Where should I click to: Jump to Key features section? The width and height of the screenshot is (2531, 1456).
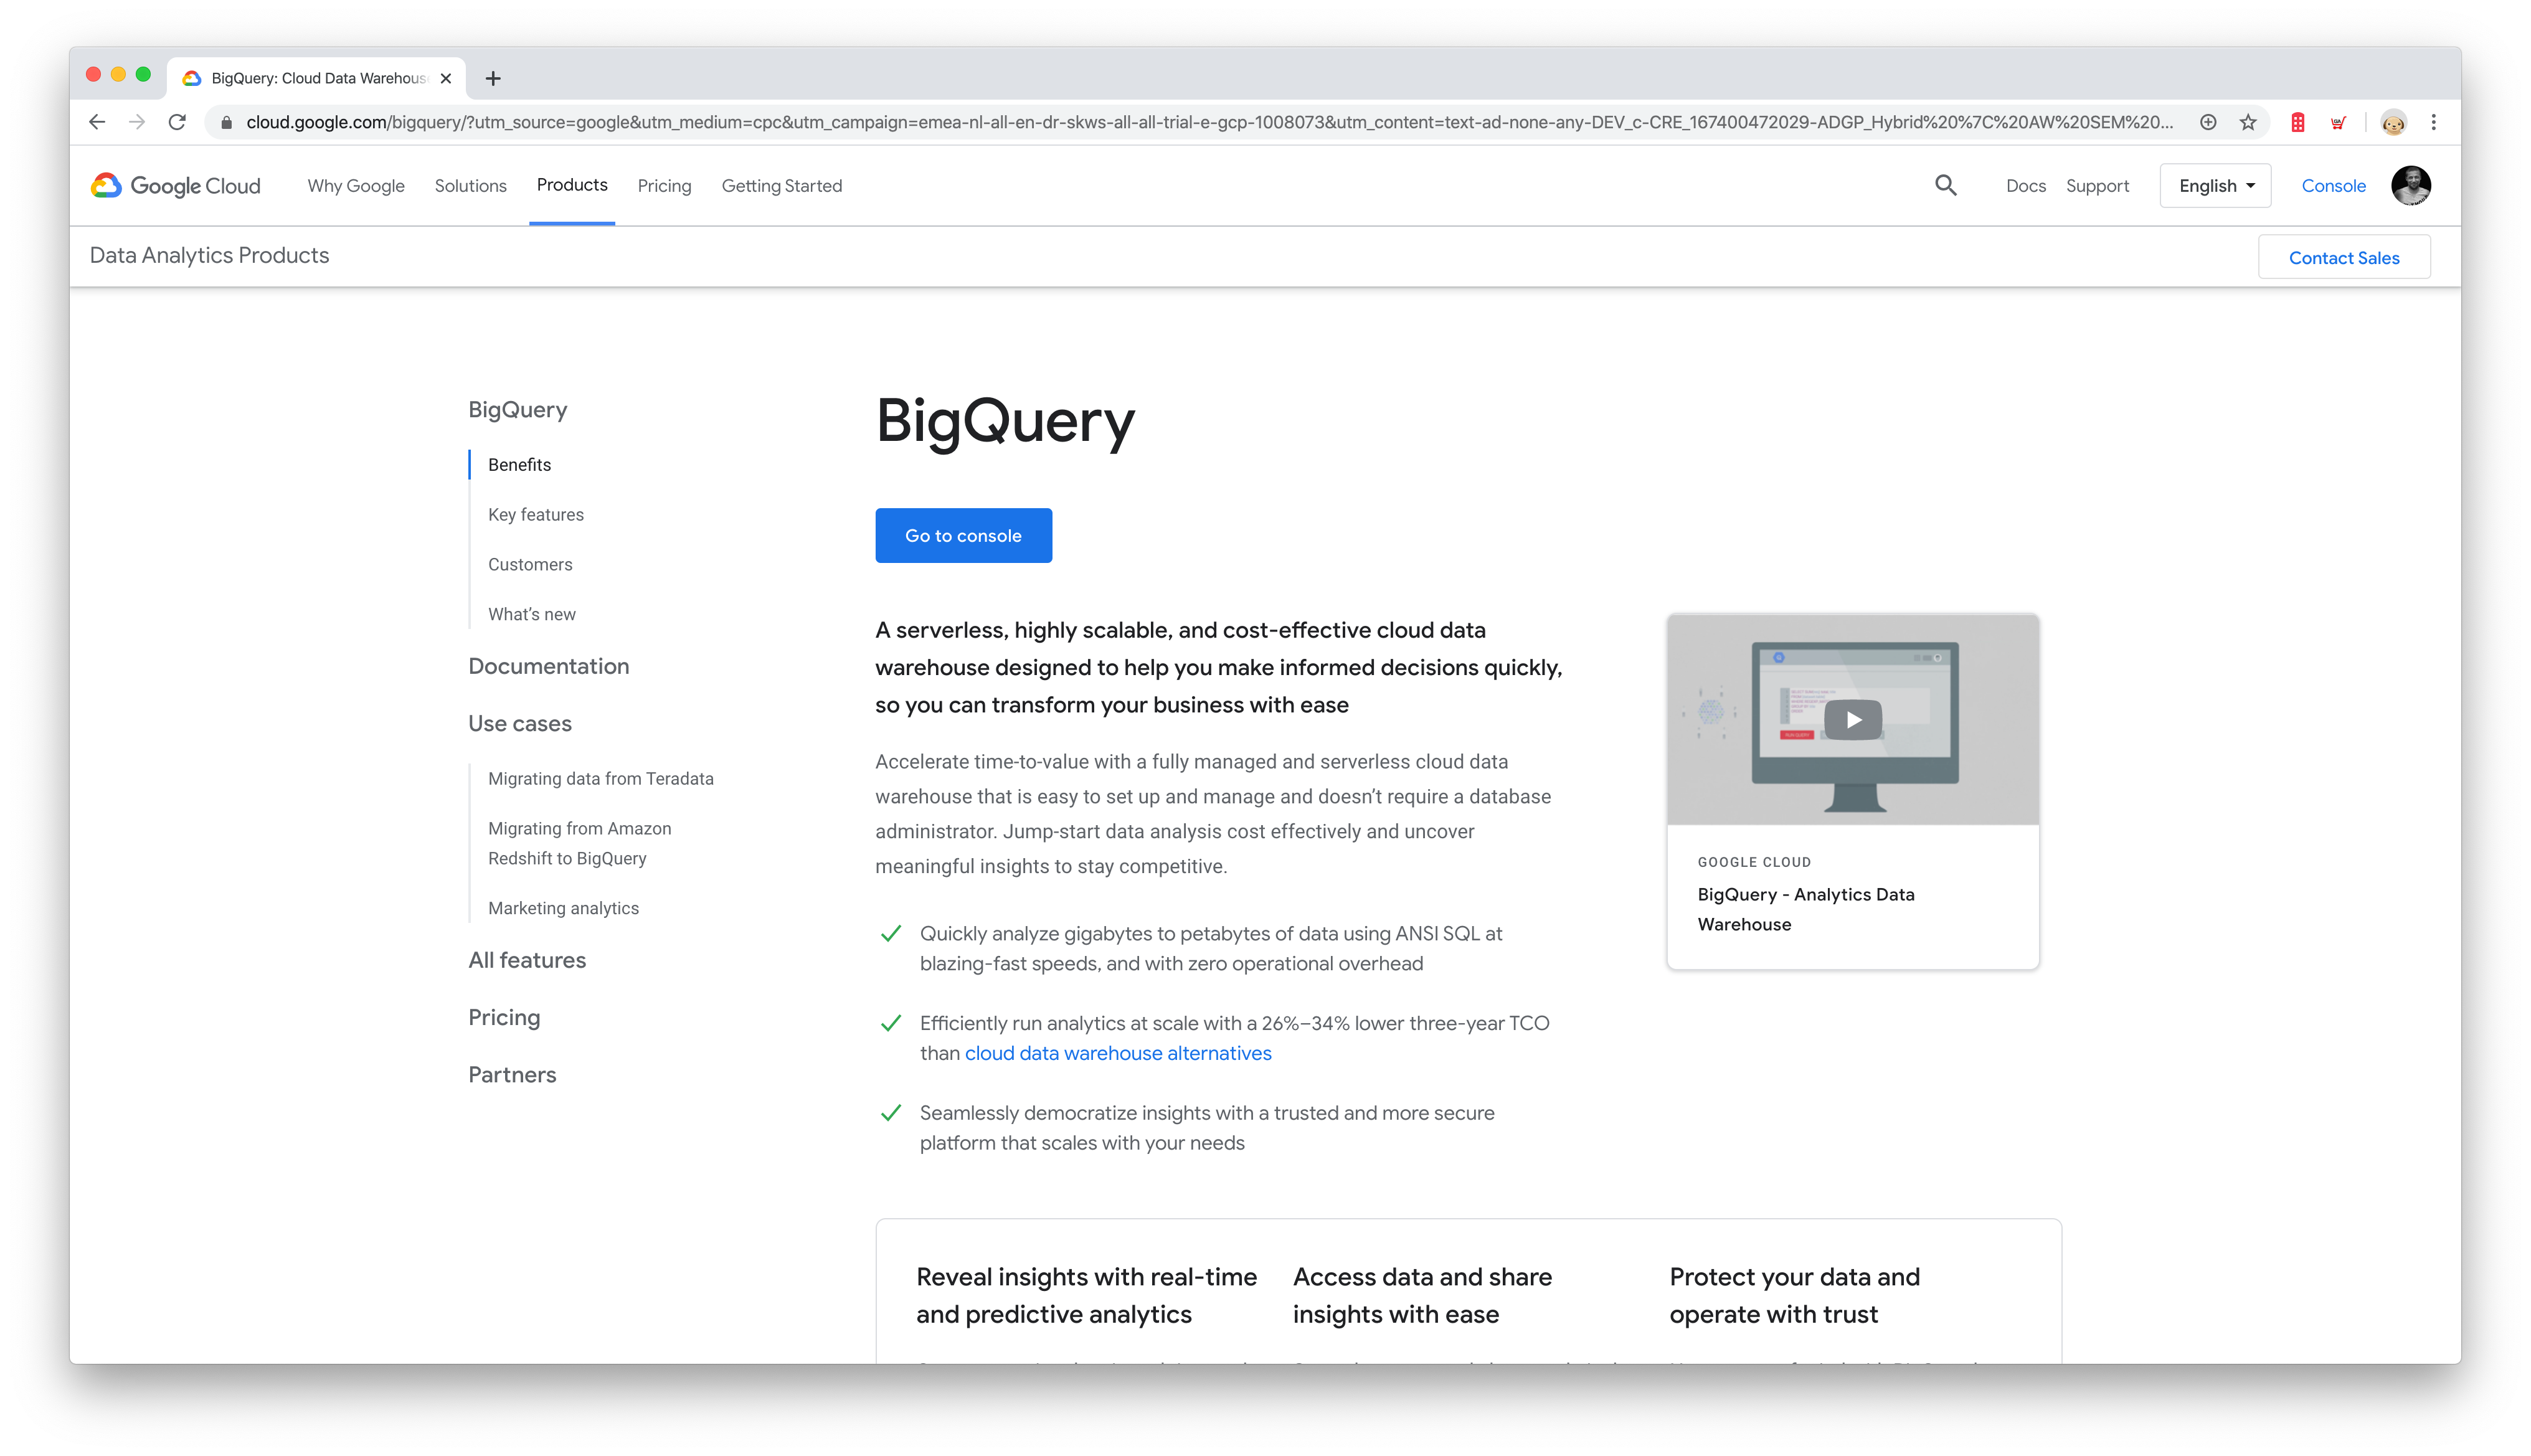(x=535, y=515)
